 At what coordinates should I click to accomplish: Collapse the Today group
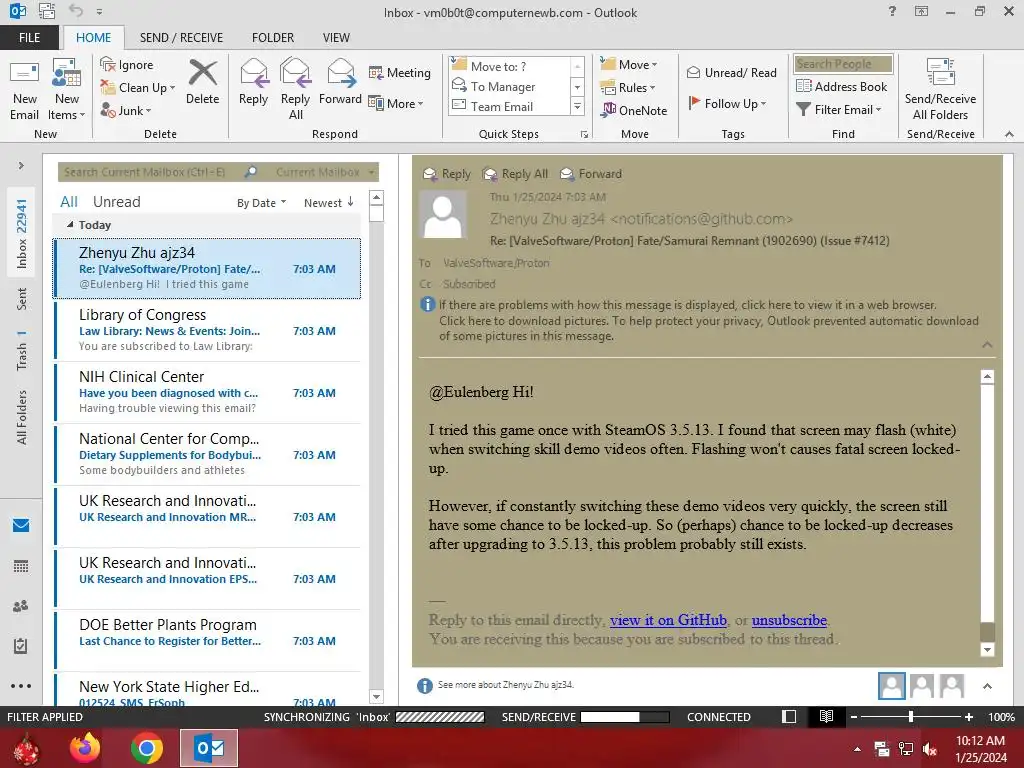click(x=70, y=225)
